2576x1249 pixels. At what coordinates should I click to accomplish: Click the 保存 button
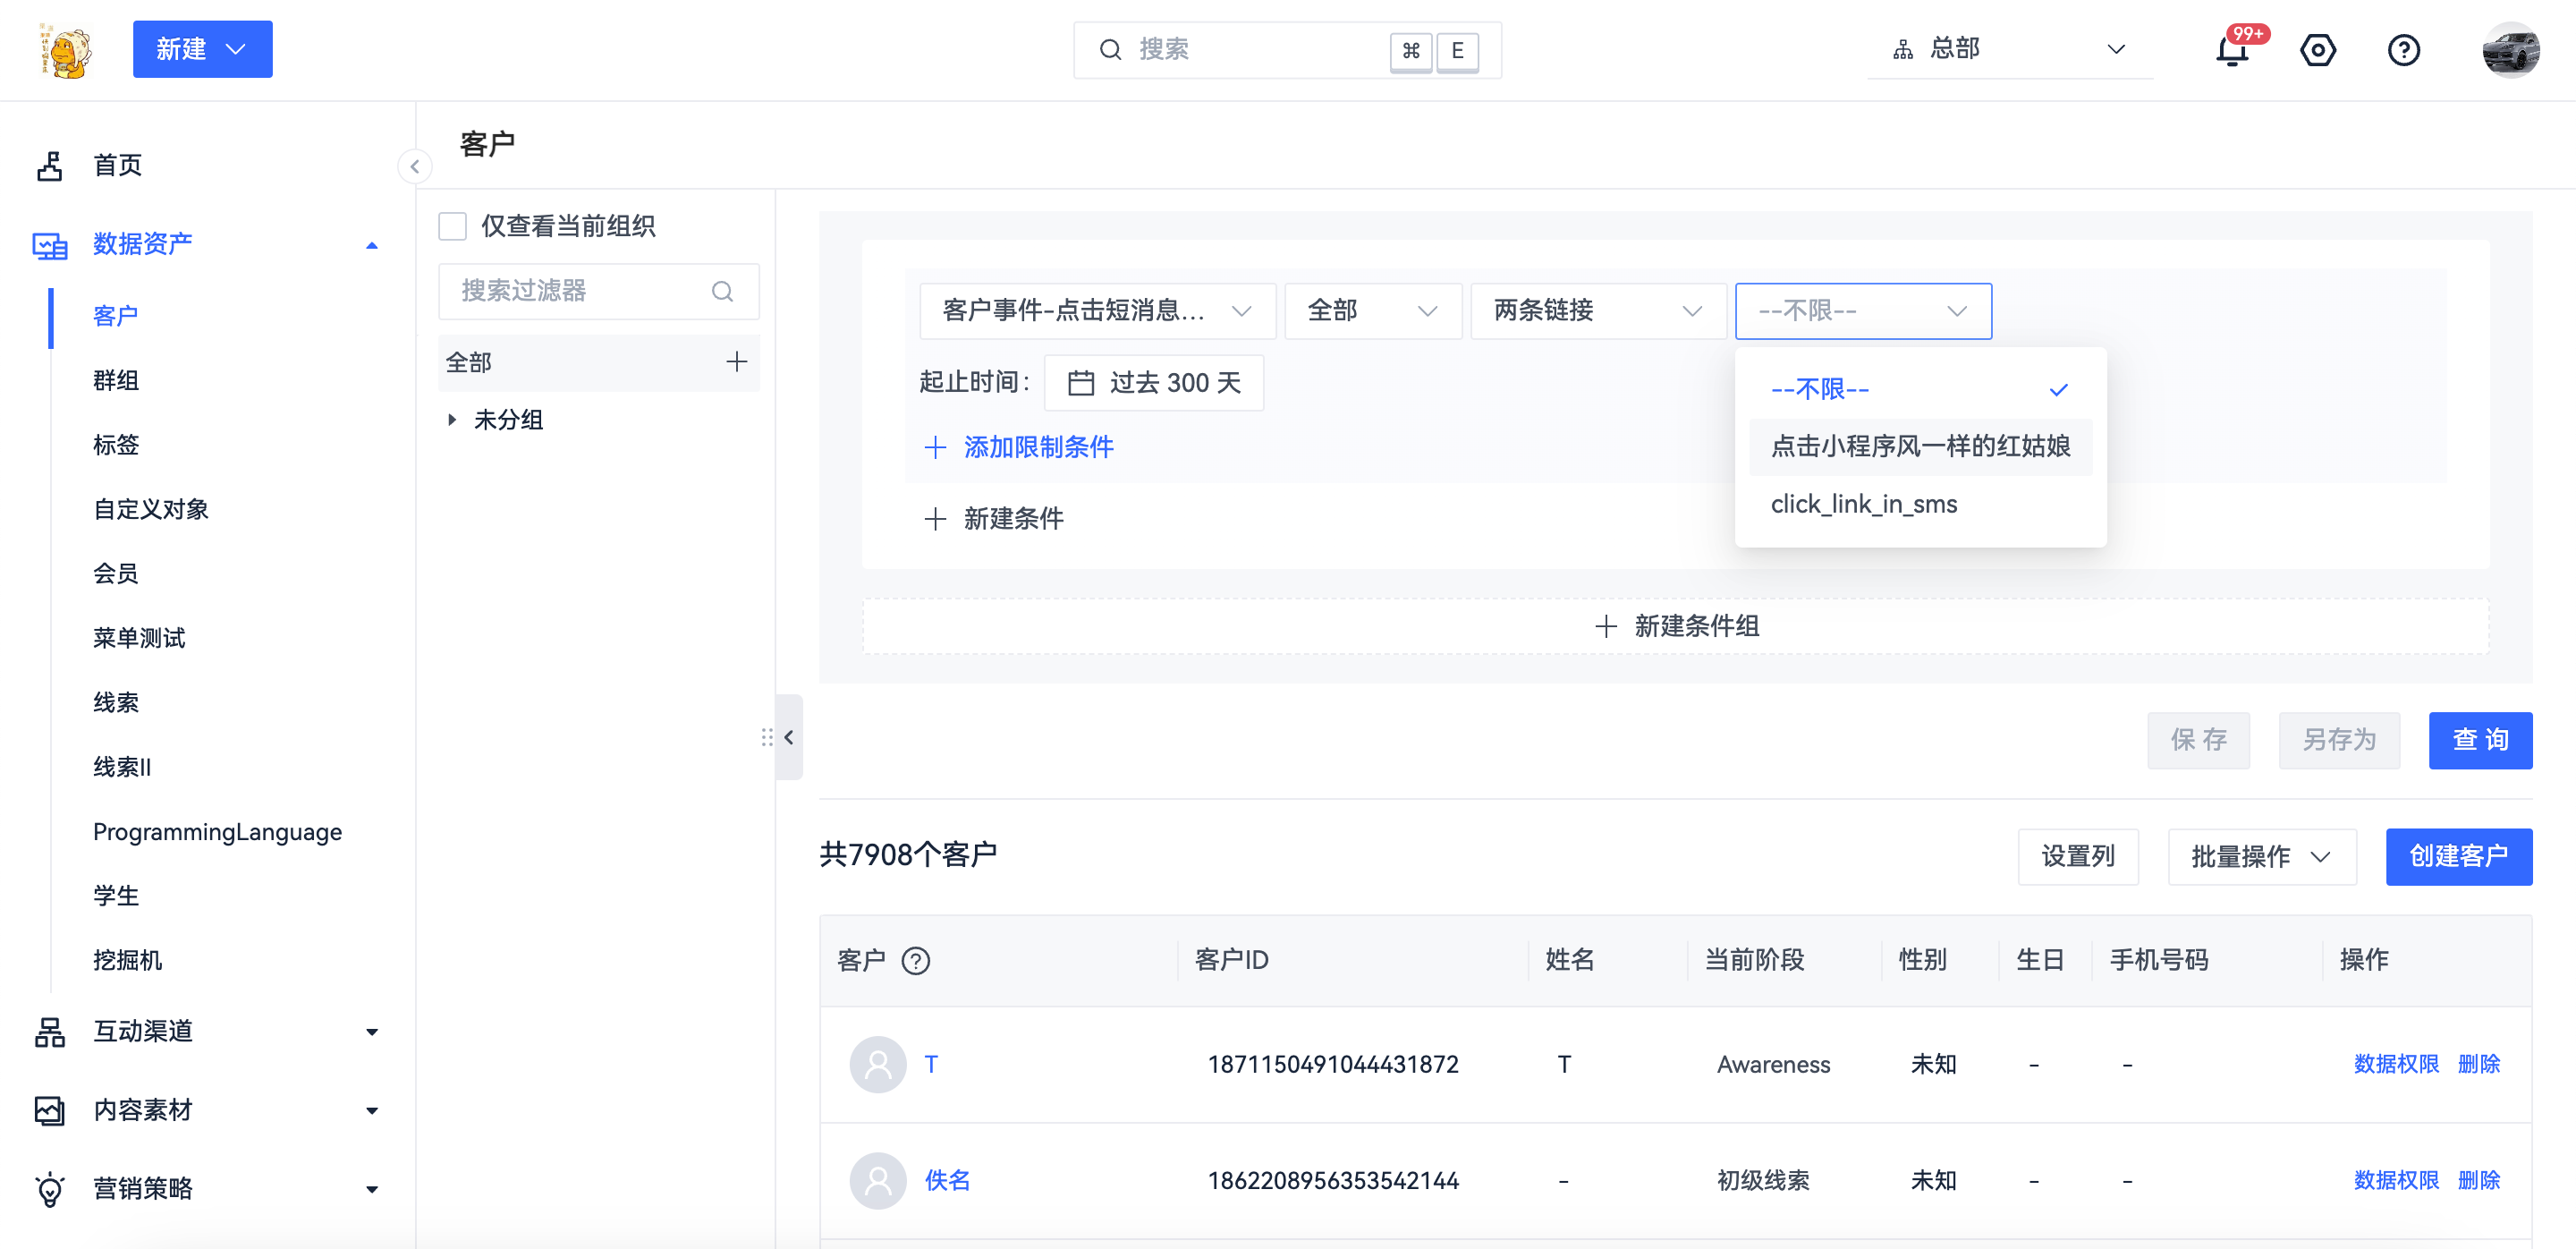(2198, 741)
